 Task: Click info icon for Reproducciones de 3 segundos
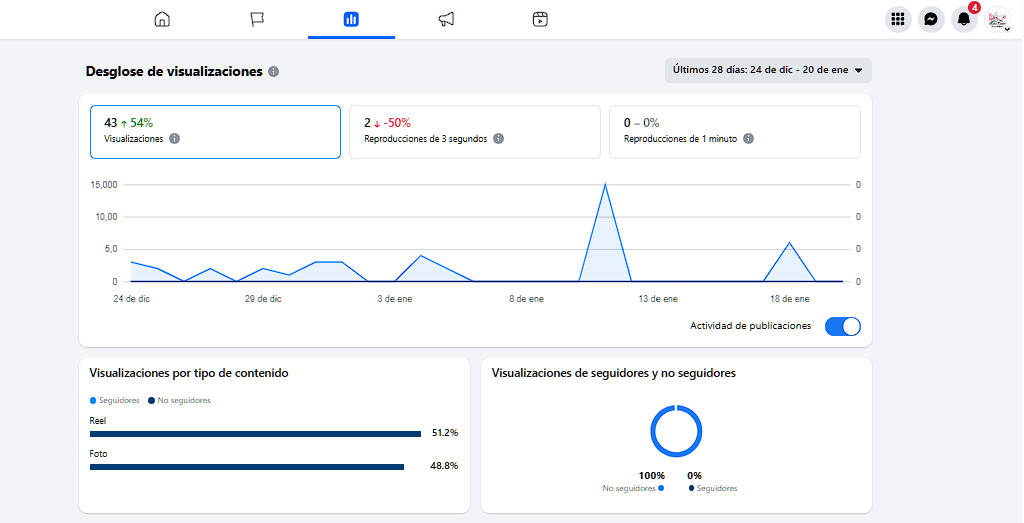coord(499,139)
